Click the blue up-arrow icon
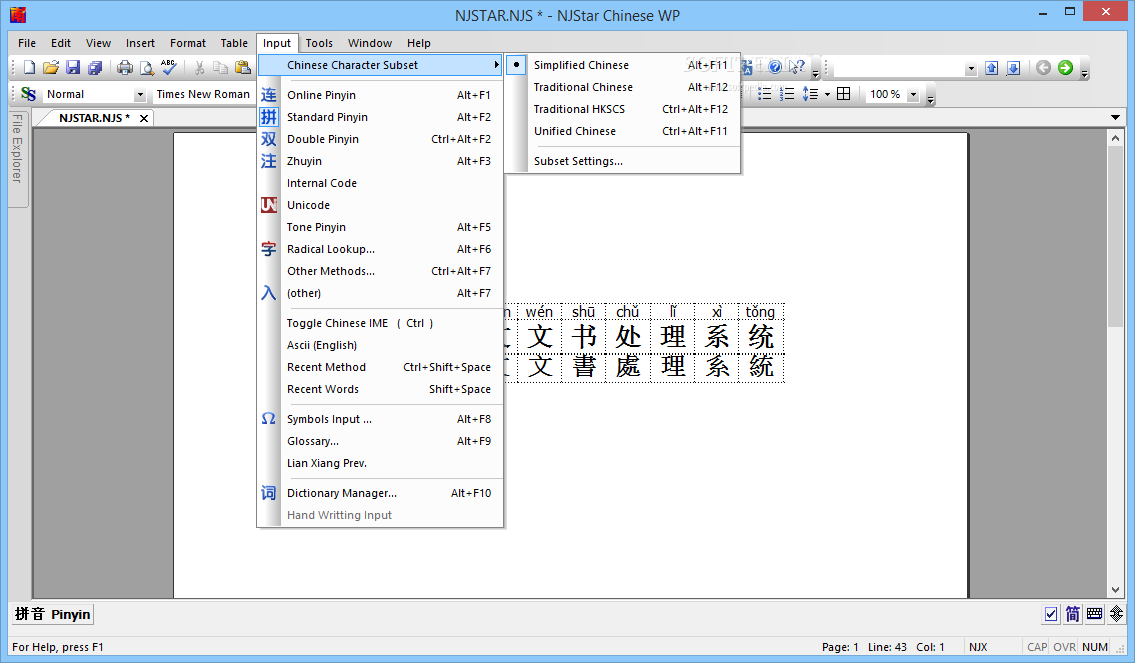This screenshot has height=663, width=1135. [x=992, y=67]
